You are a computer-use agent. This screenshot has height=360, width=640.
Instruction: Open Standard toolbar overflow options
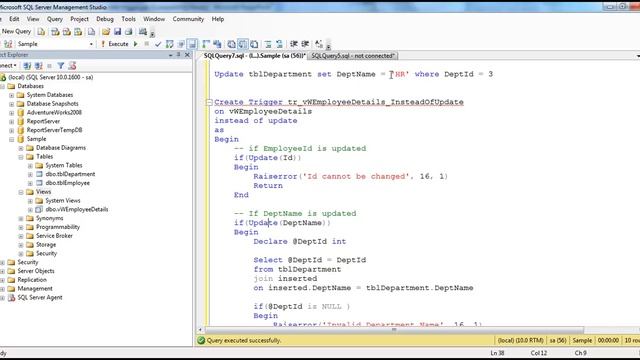pos(152,33)
